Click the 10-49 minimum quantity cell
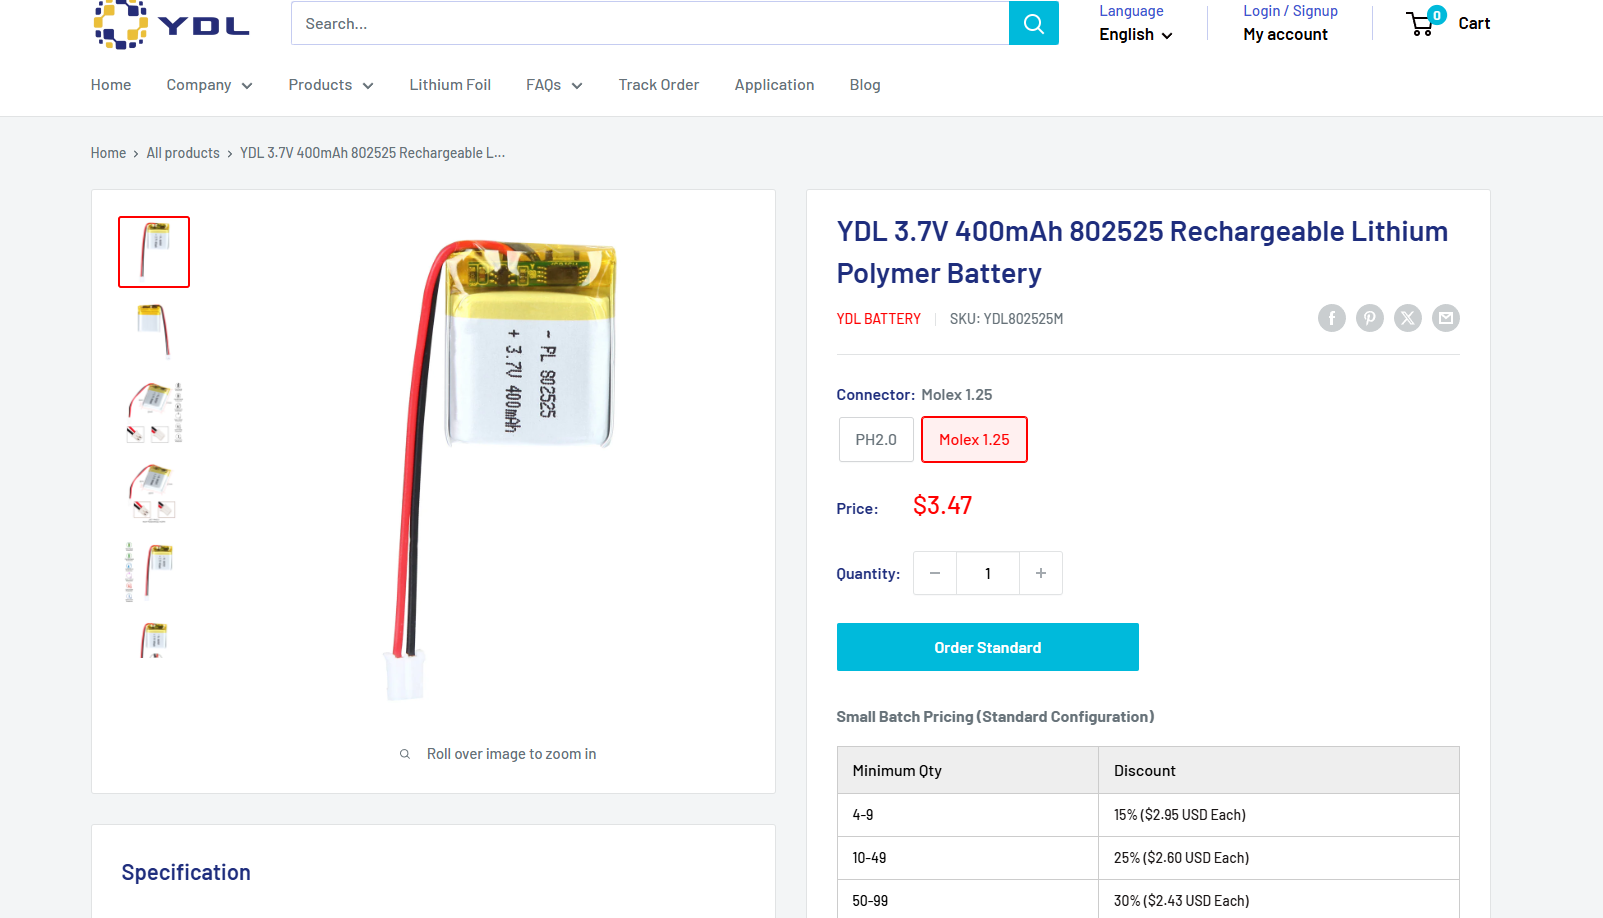Image resolution: width=1603 pixels, height=918 pixels. [x=968, y=858]
